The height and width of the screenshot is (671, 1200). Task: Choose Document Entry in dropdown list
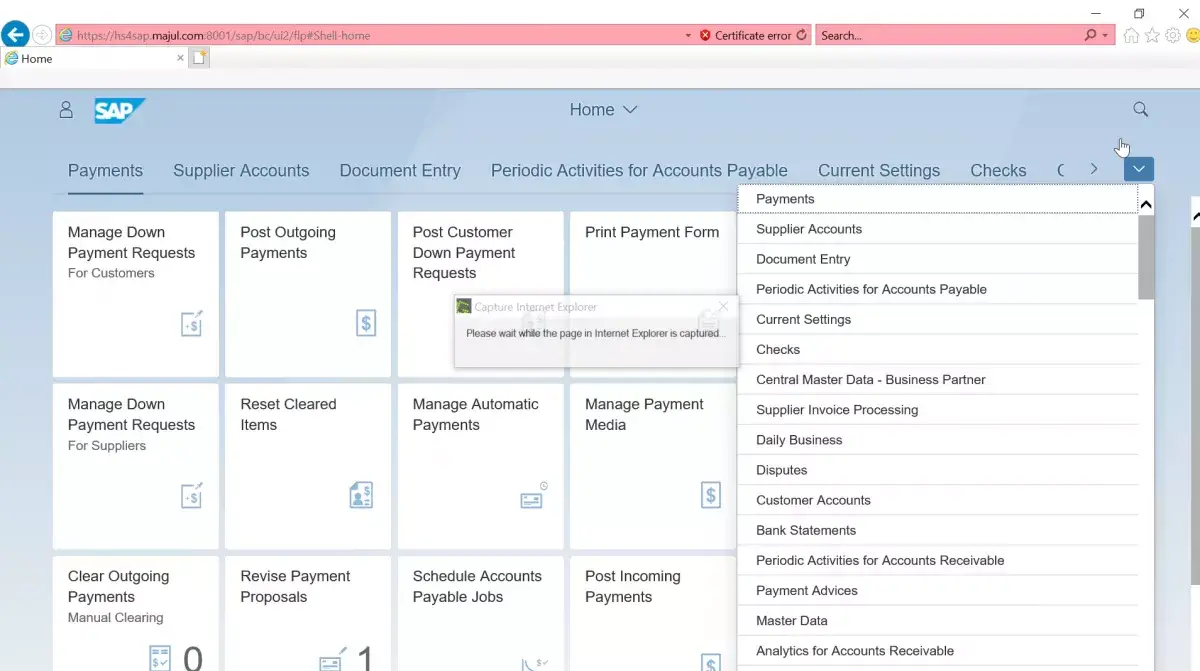point(938,259)
